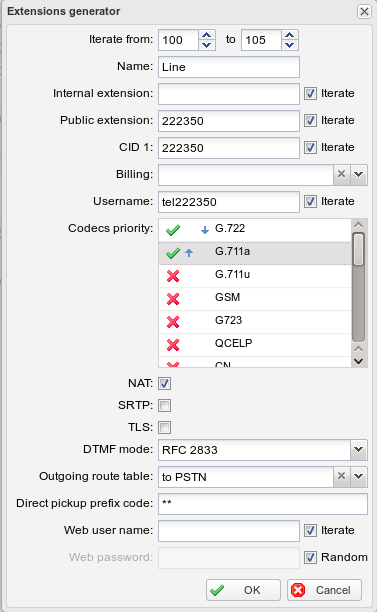Increase the Iterate from value
This screenshot has height=612, width=377.
[x=207, y=35]
